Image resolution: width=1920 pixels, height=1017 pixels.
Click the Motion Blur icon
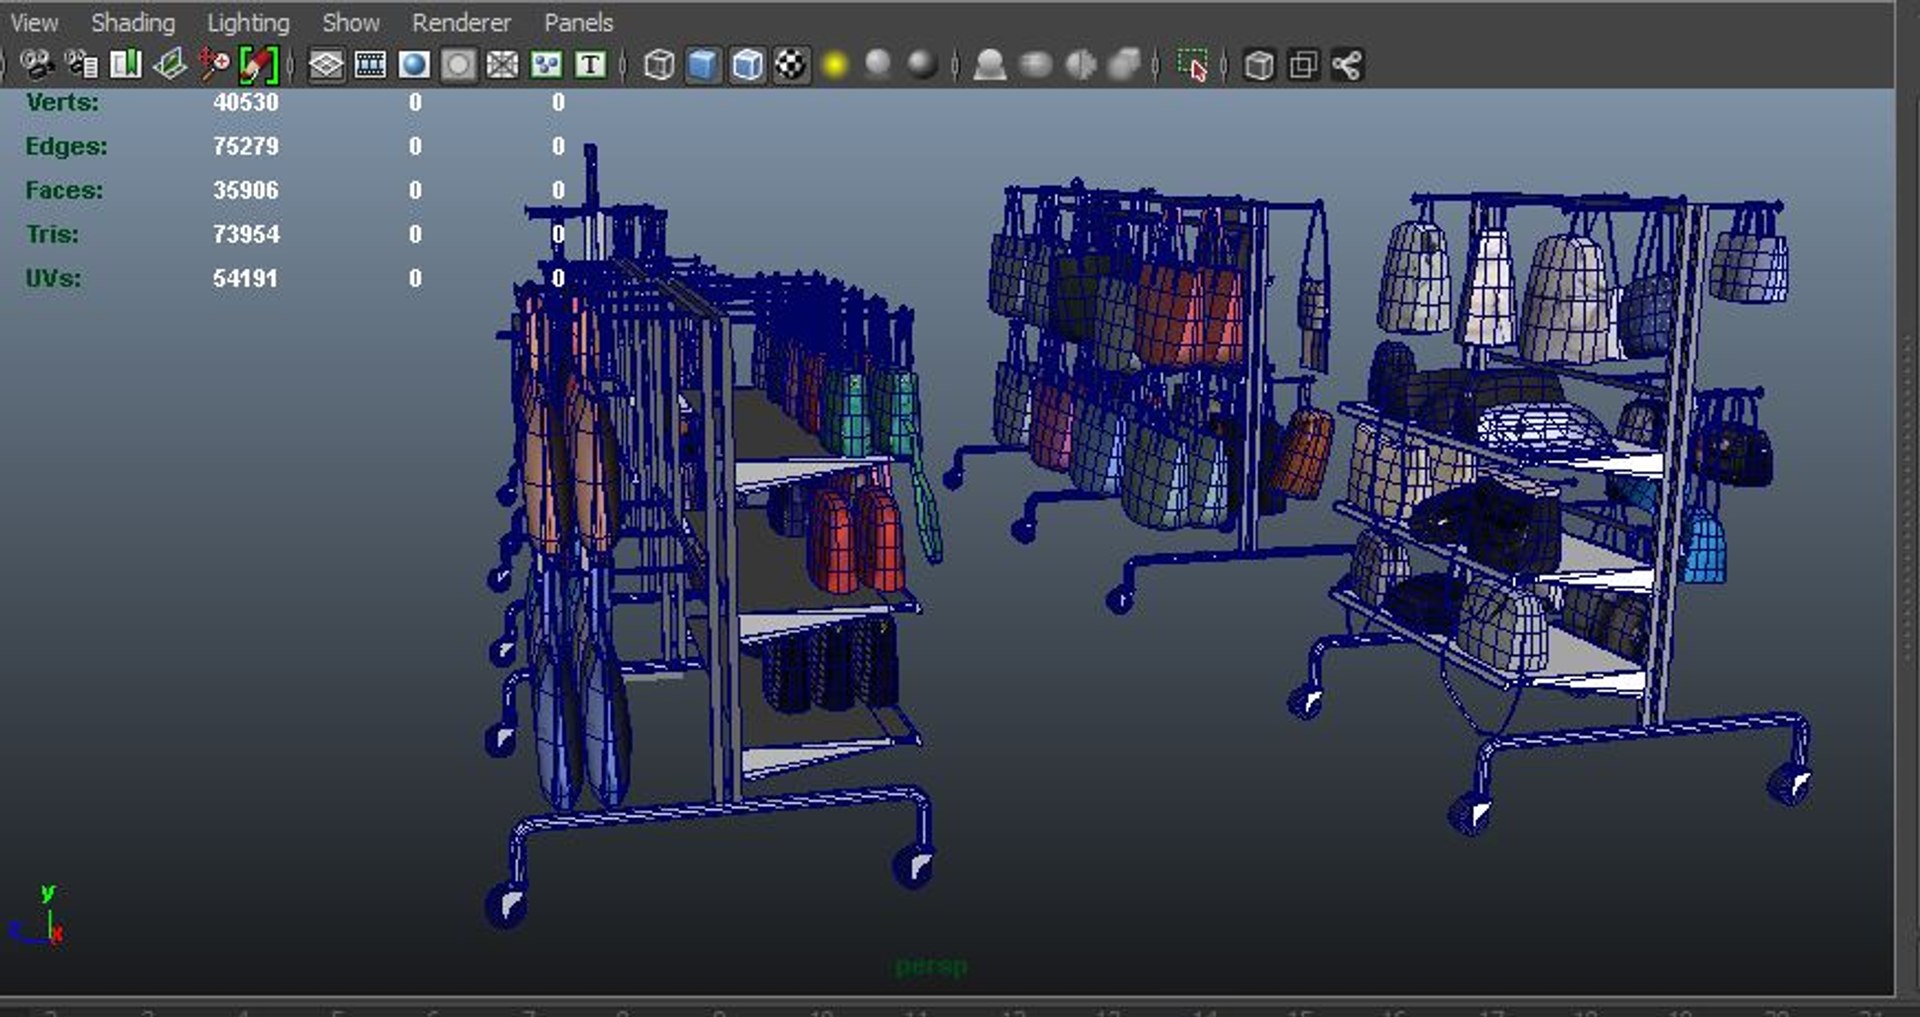click(x=1035, y=65)
